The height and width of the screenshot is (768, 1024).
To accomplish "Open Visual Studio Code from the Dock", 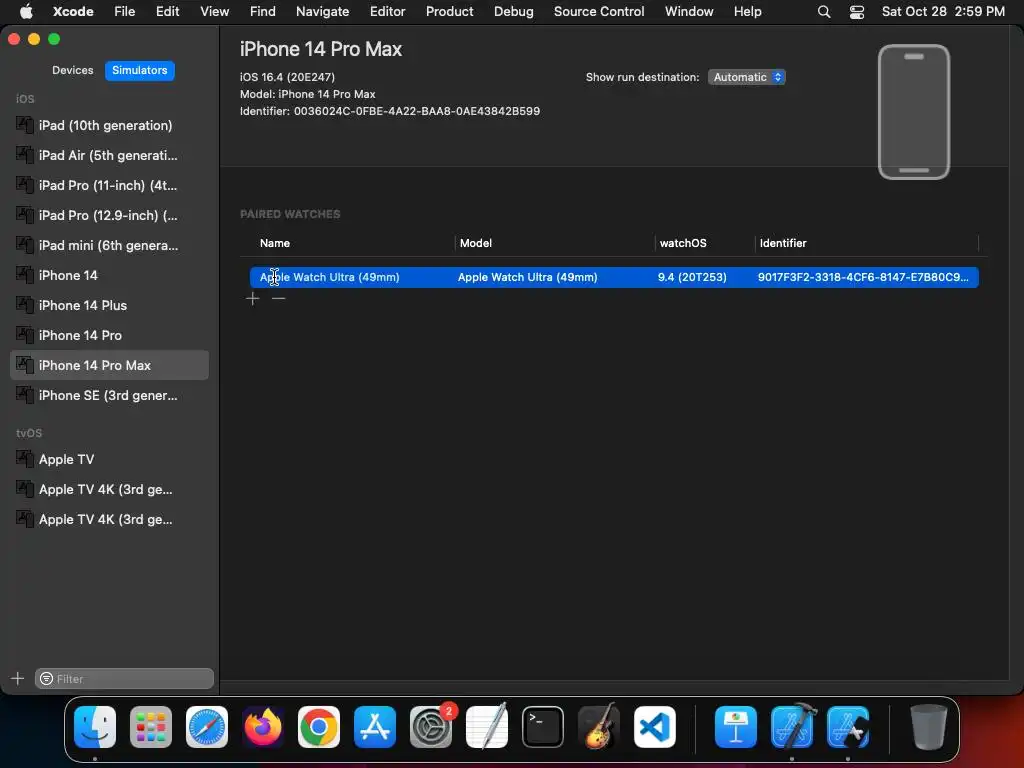I will [654, 727].
